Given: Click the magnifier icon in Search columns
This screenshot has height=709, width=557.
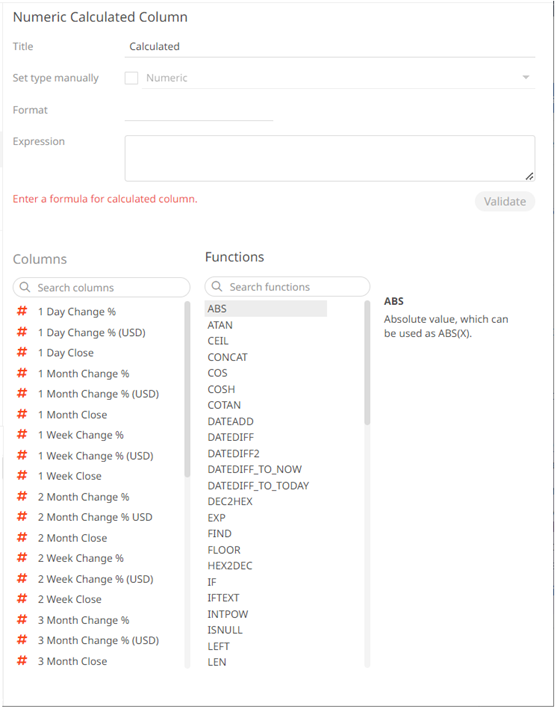Looking at the screenshot, I should pos(25,287).
